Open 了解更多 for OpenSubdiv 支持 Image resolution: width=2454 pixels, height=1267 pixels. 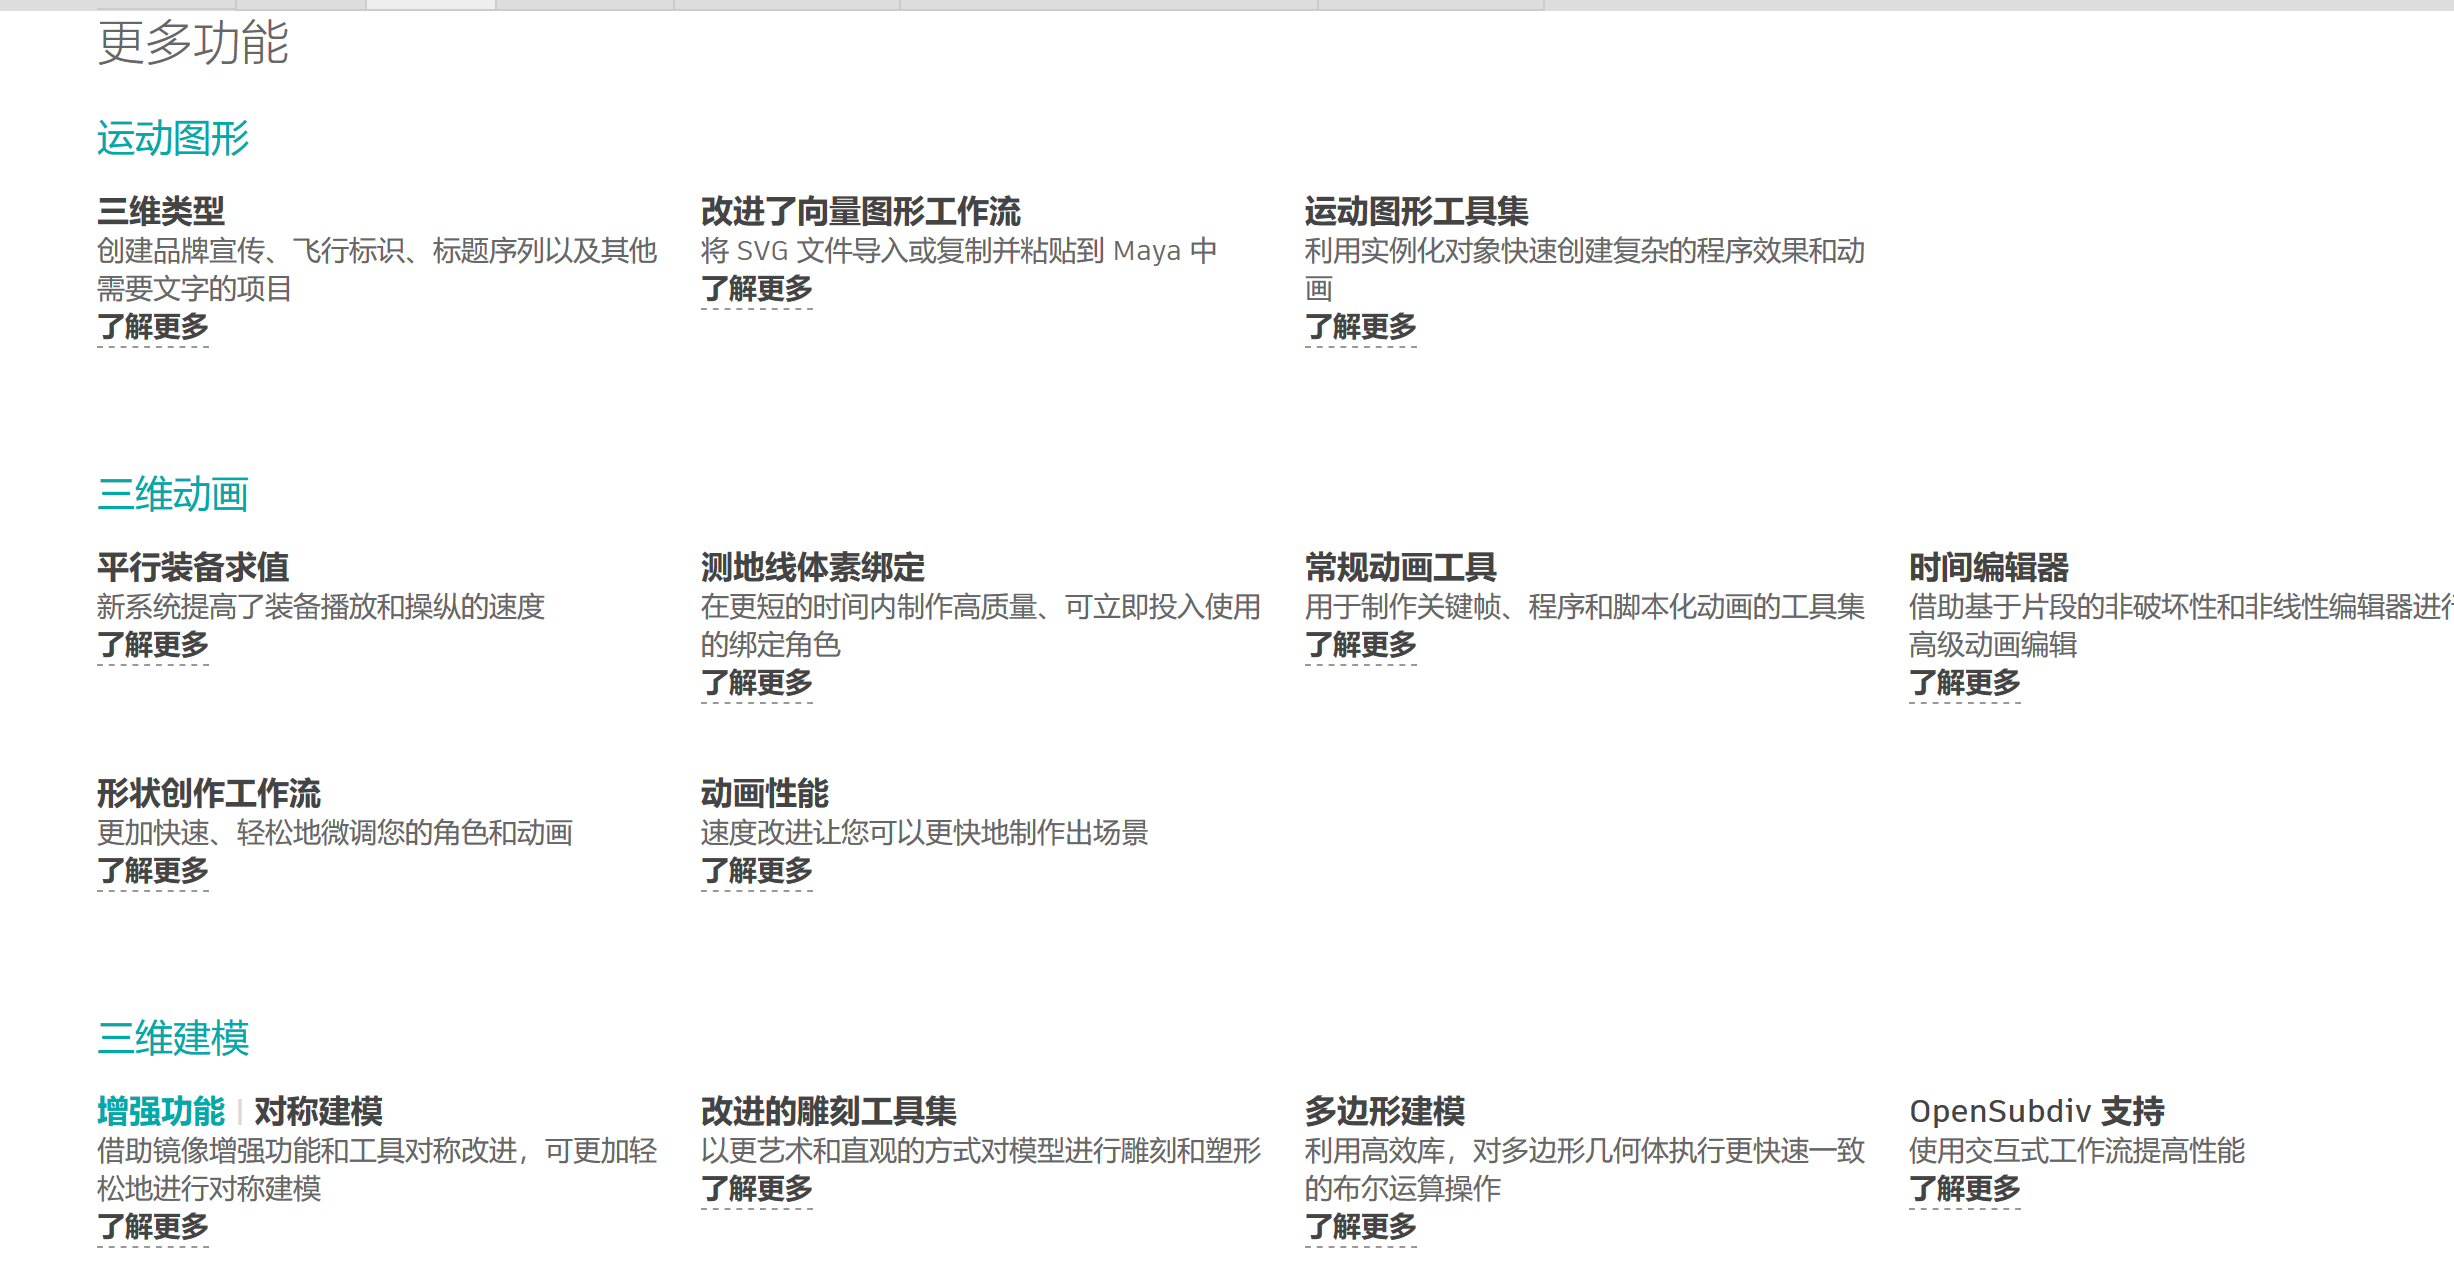point(1965,1189)
